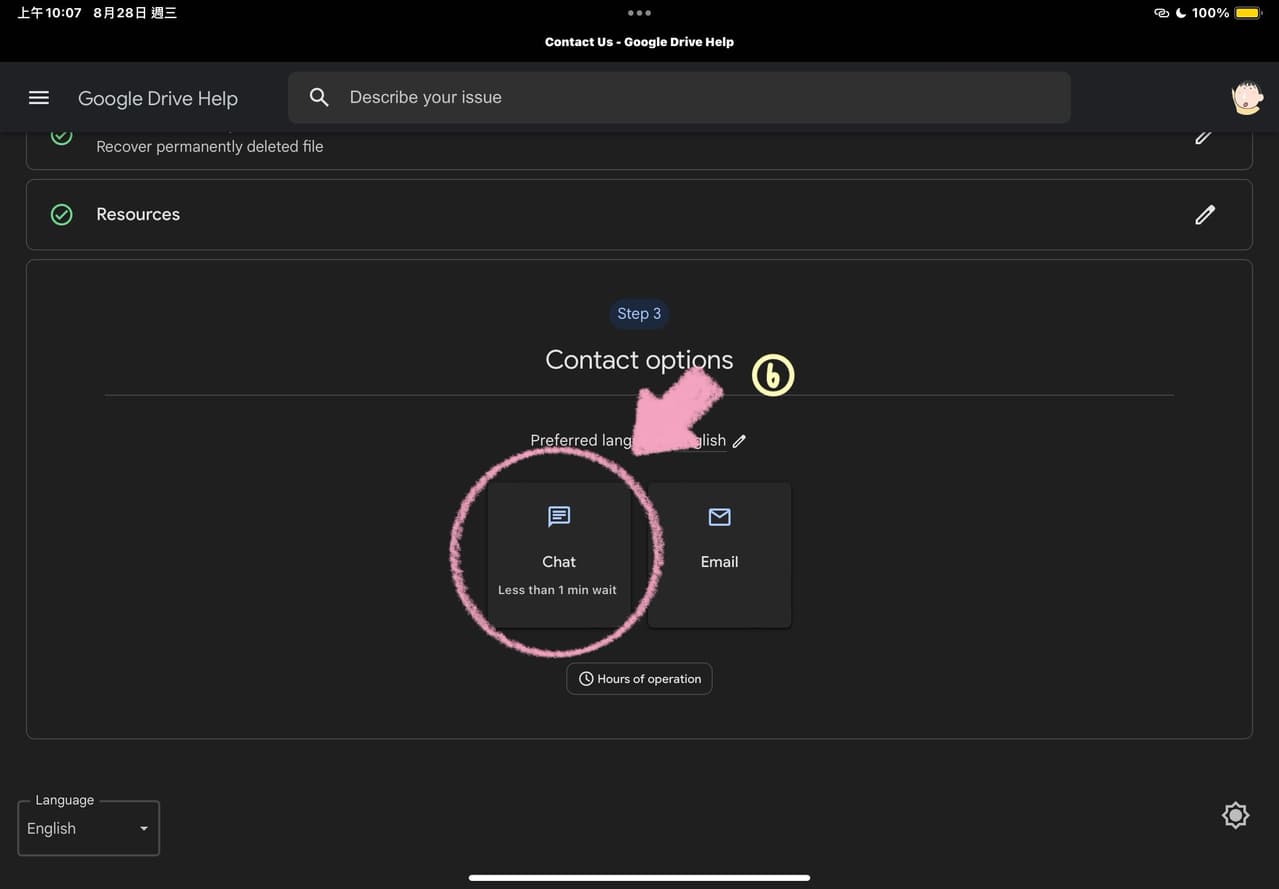Click the Email envelope icon
The height and width of the screenshot is (889, 1279).
pyautogui.click(x=719, y=516)
